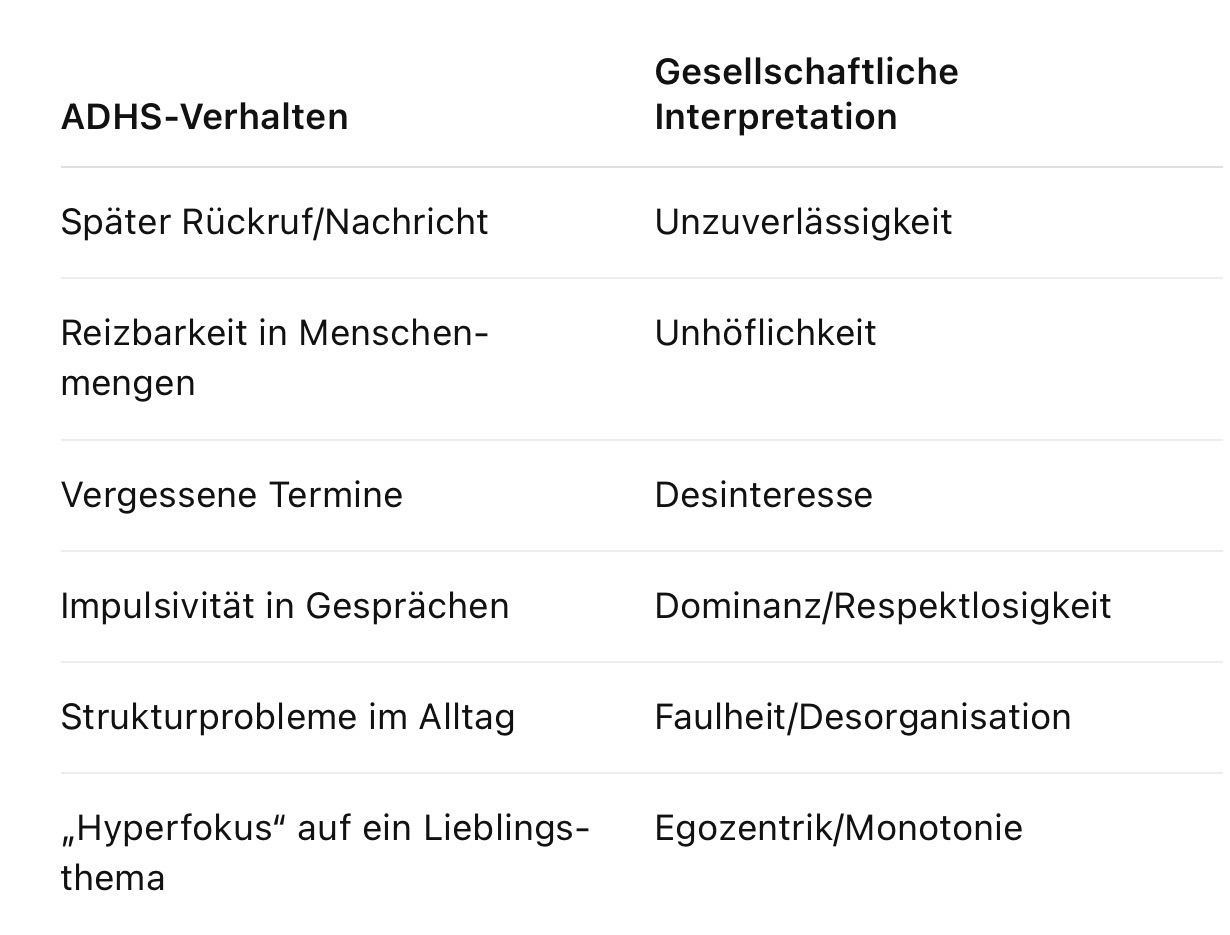Click the "Später Rückruf/Nachricht" table cell

(x=274, y=222)
